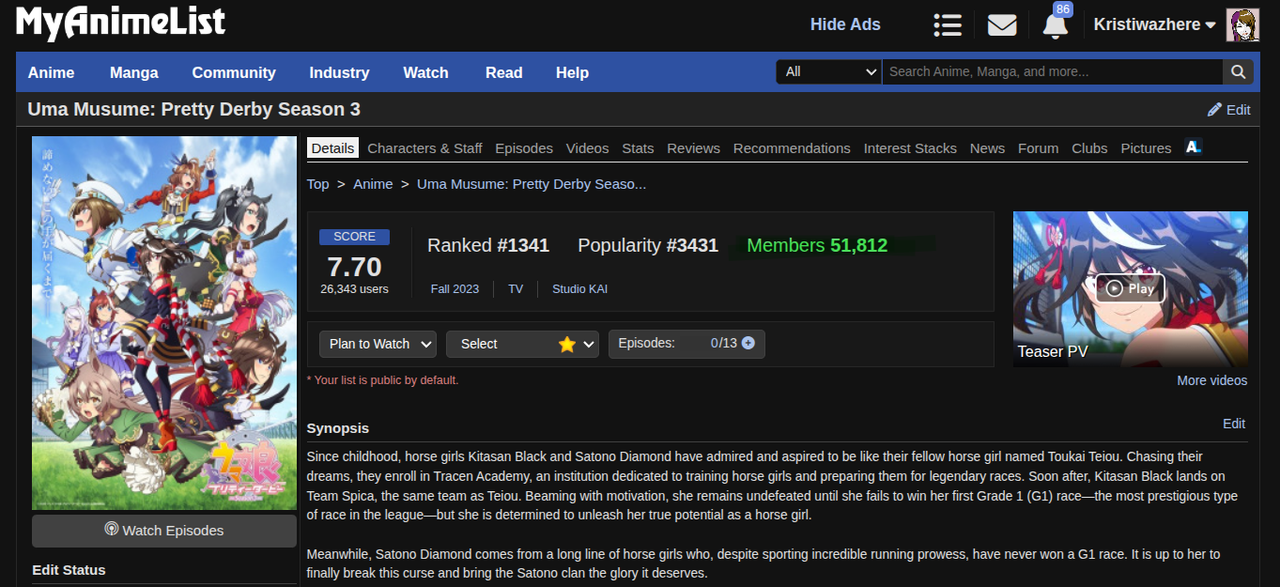Click the '26,343 users' text
Viewport: 1280px width, 587px height.
point(354,289)
